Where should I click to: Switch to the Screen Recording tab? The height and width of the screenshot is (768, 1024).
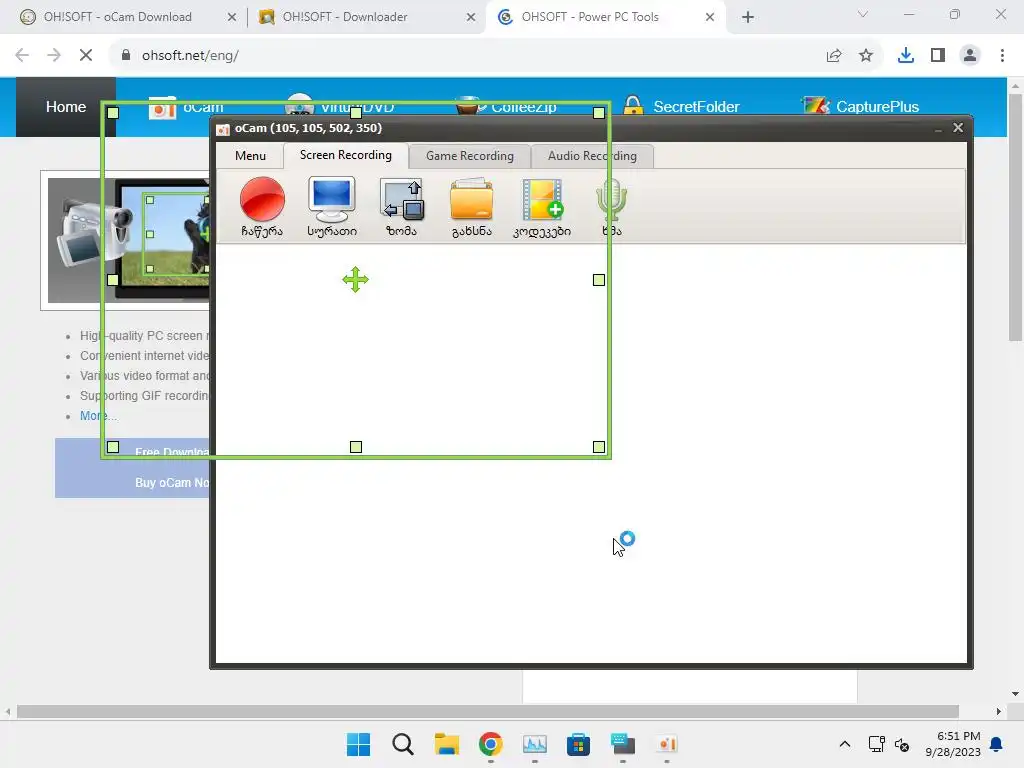(345, 155)
